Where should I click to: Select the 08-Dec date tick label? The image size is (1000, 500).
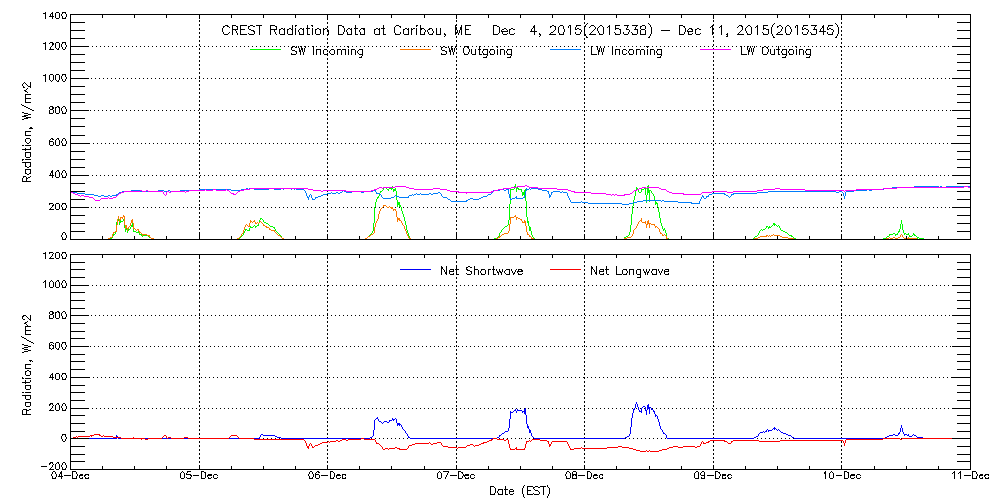585,477
